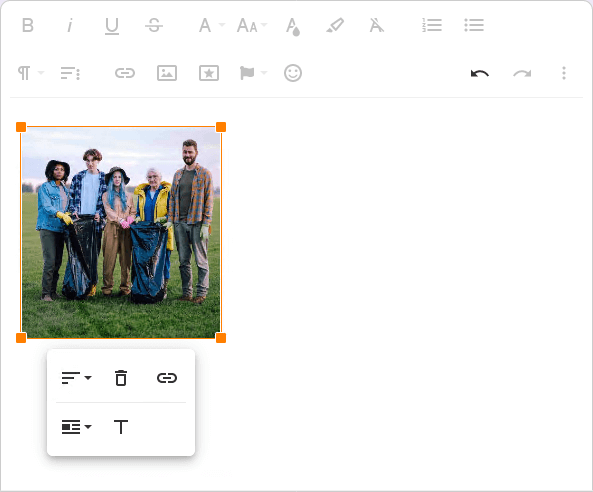Add link to image in popup
This screenshot has width=593, height=492.
pos(167,378)
